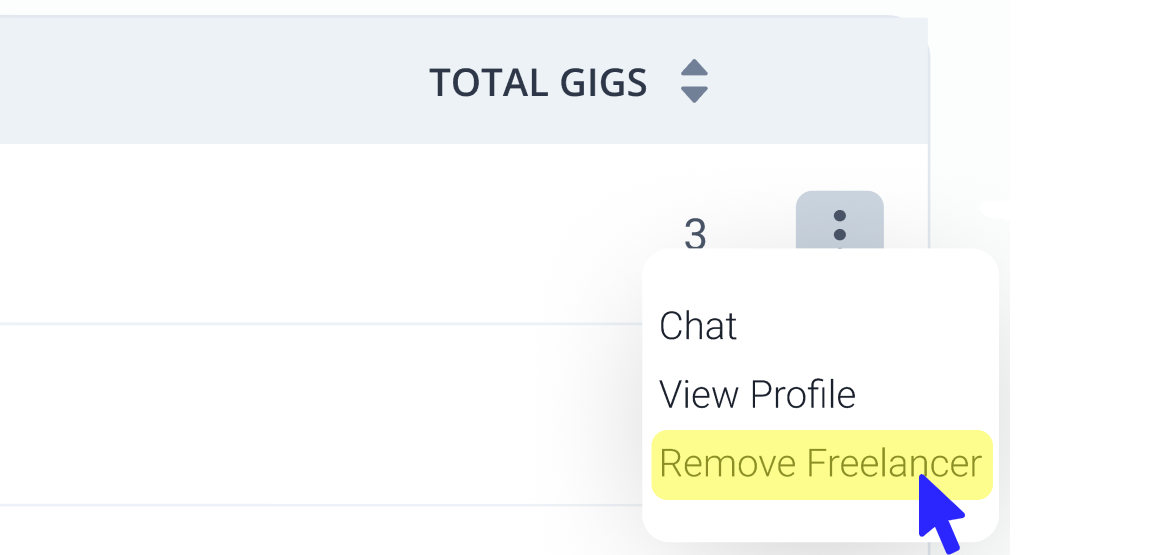Select the highlighted Remove Freelancer option
The image size is (1168, 555).
[820, 464]
